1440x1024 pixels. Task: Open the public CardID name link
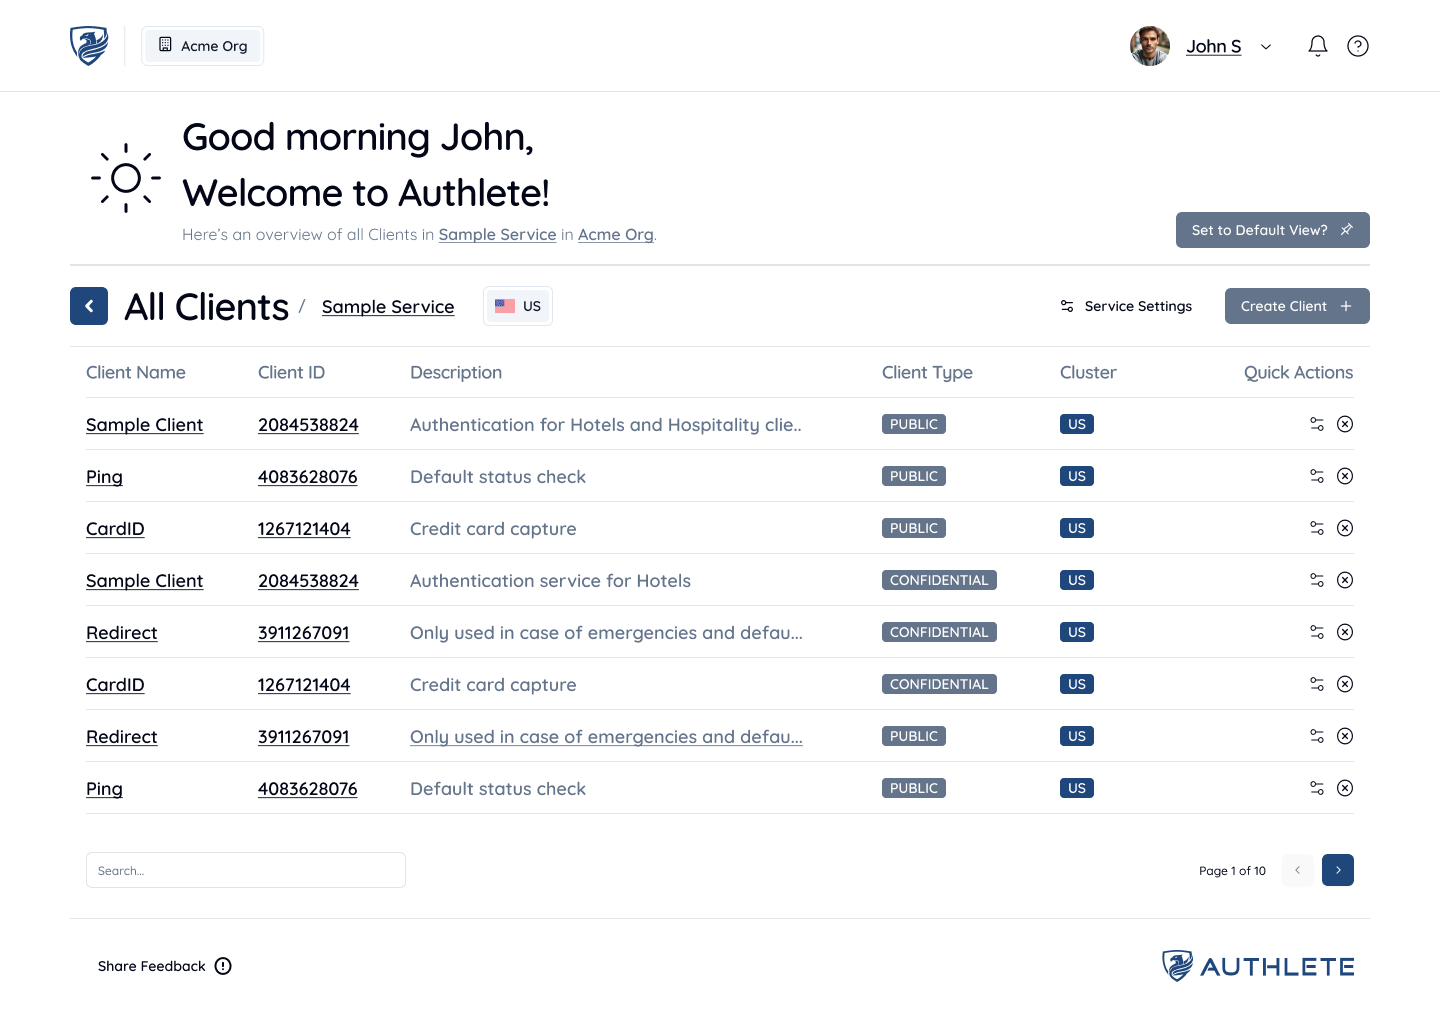point(115,529)
